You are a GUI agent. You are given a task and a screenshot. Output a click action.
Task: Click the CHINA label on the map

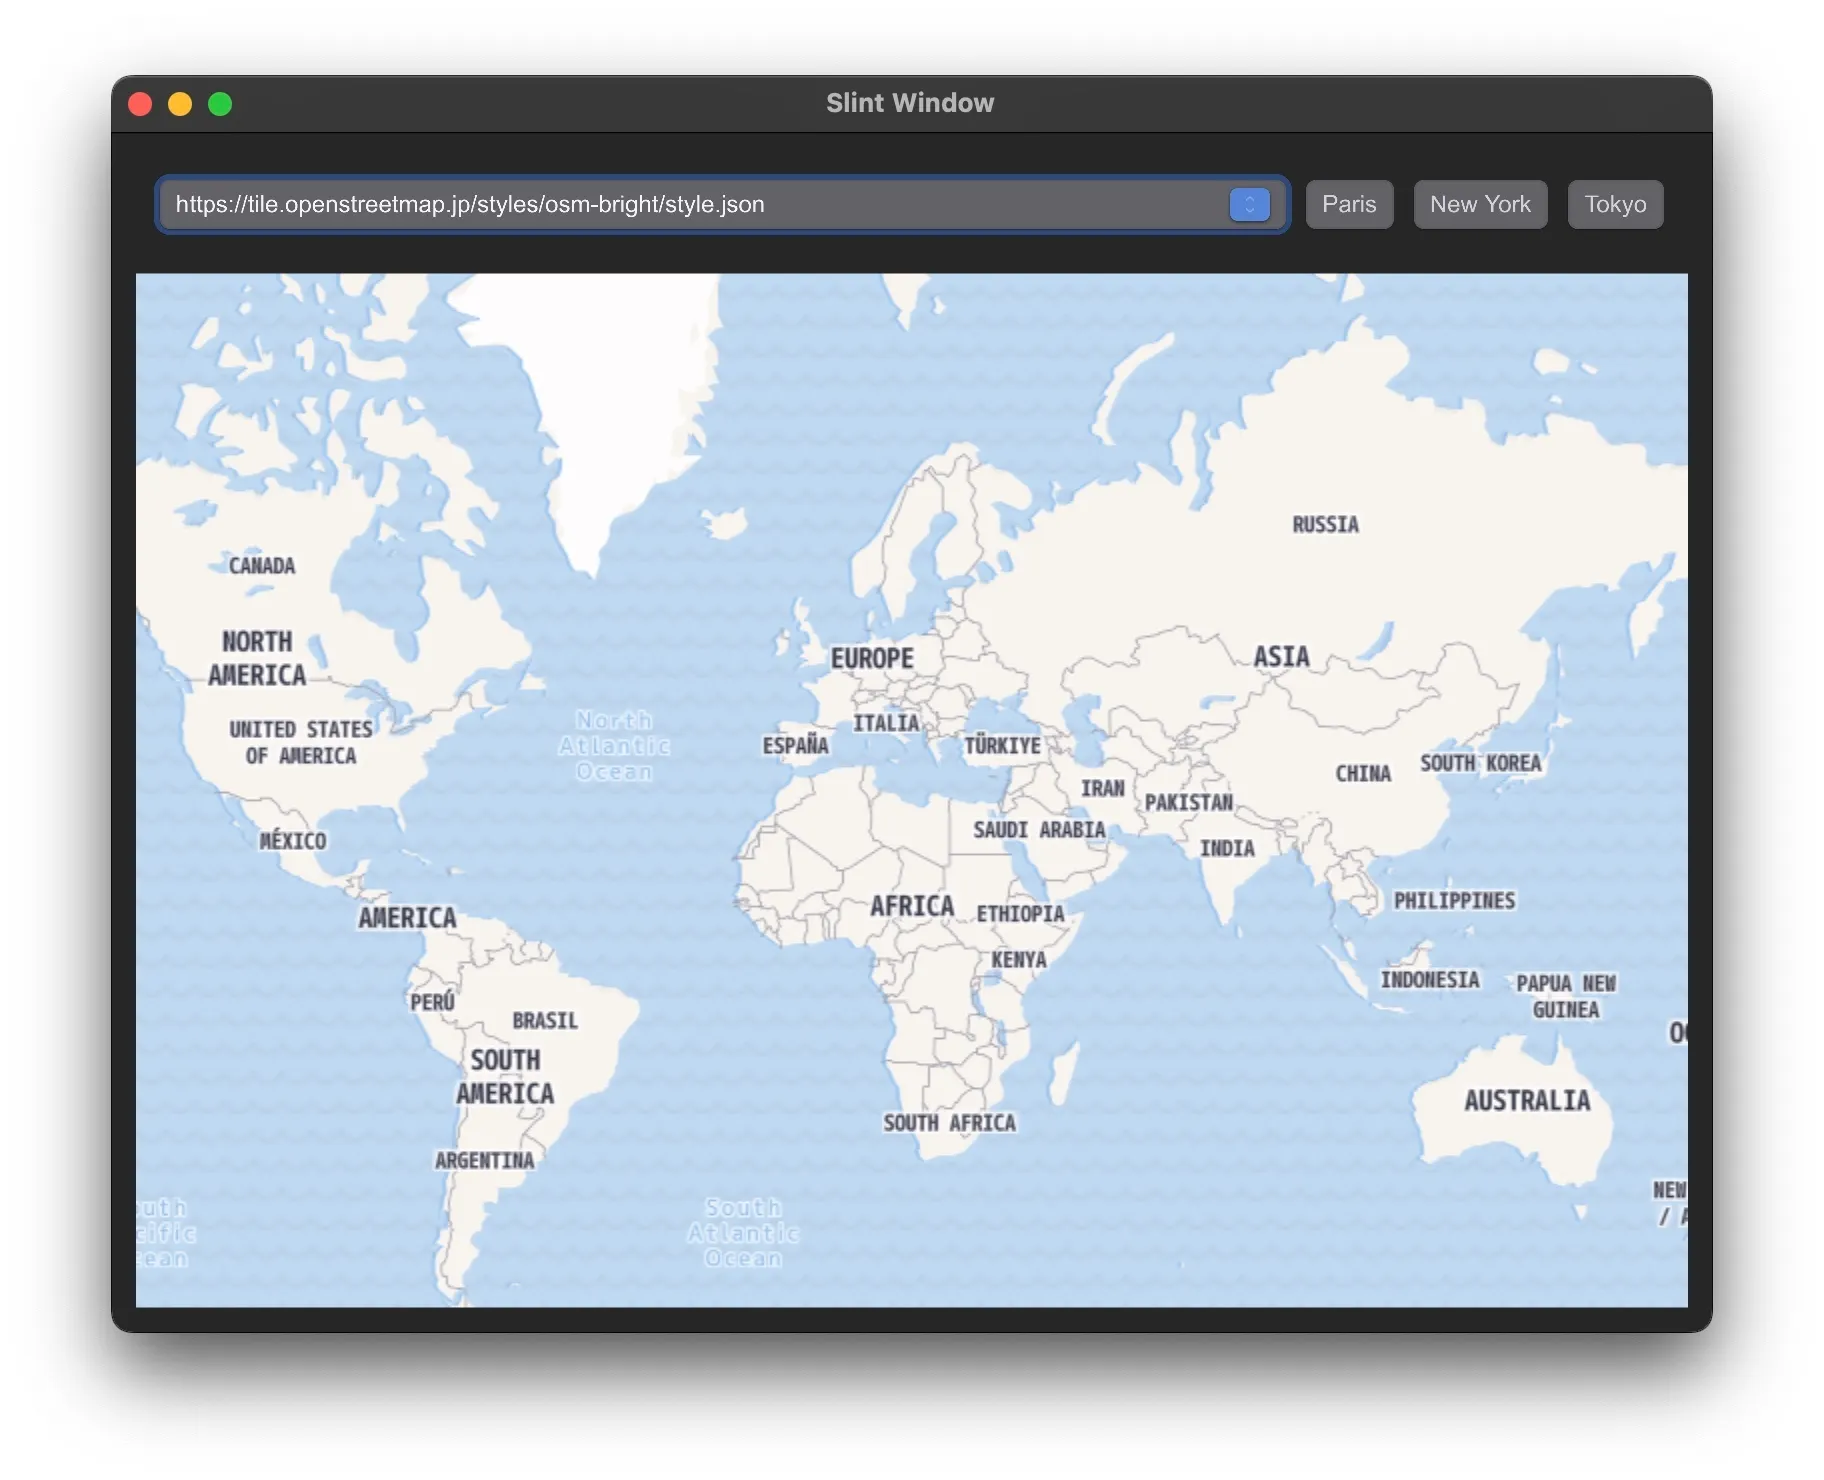1362,773
